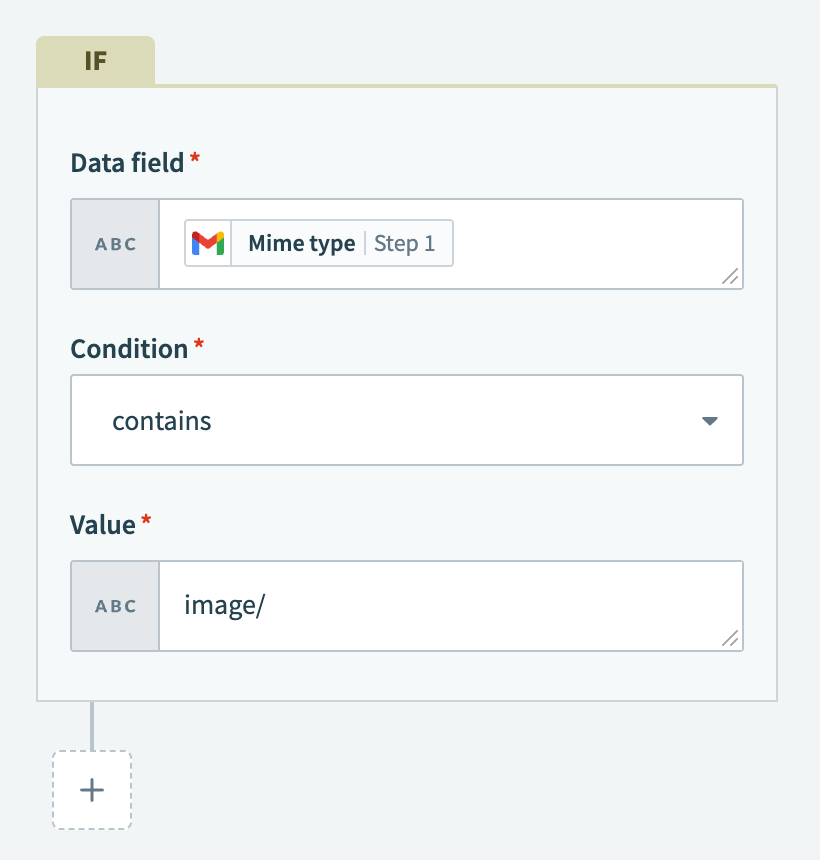Click the "Value" field label

coord(103,524)
